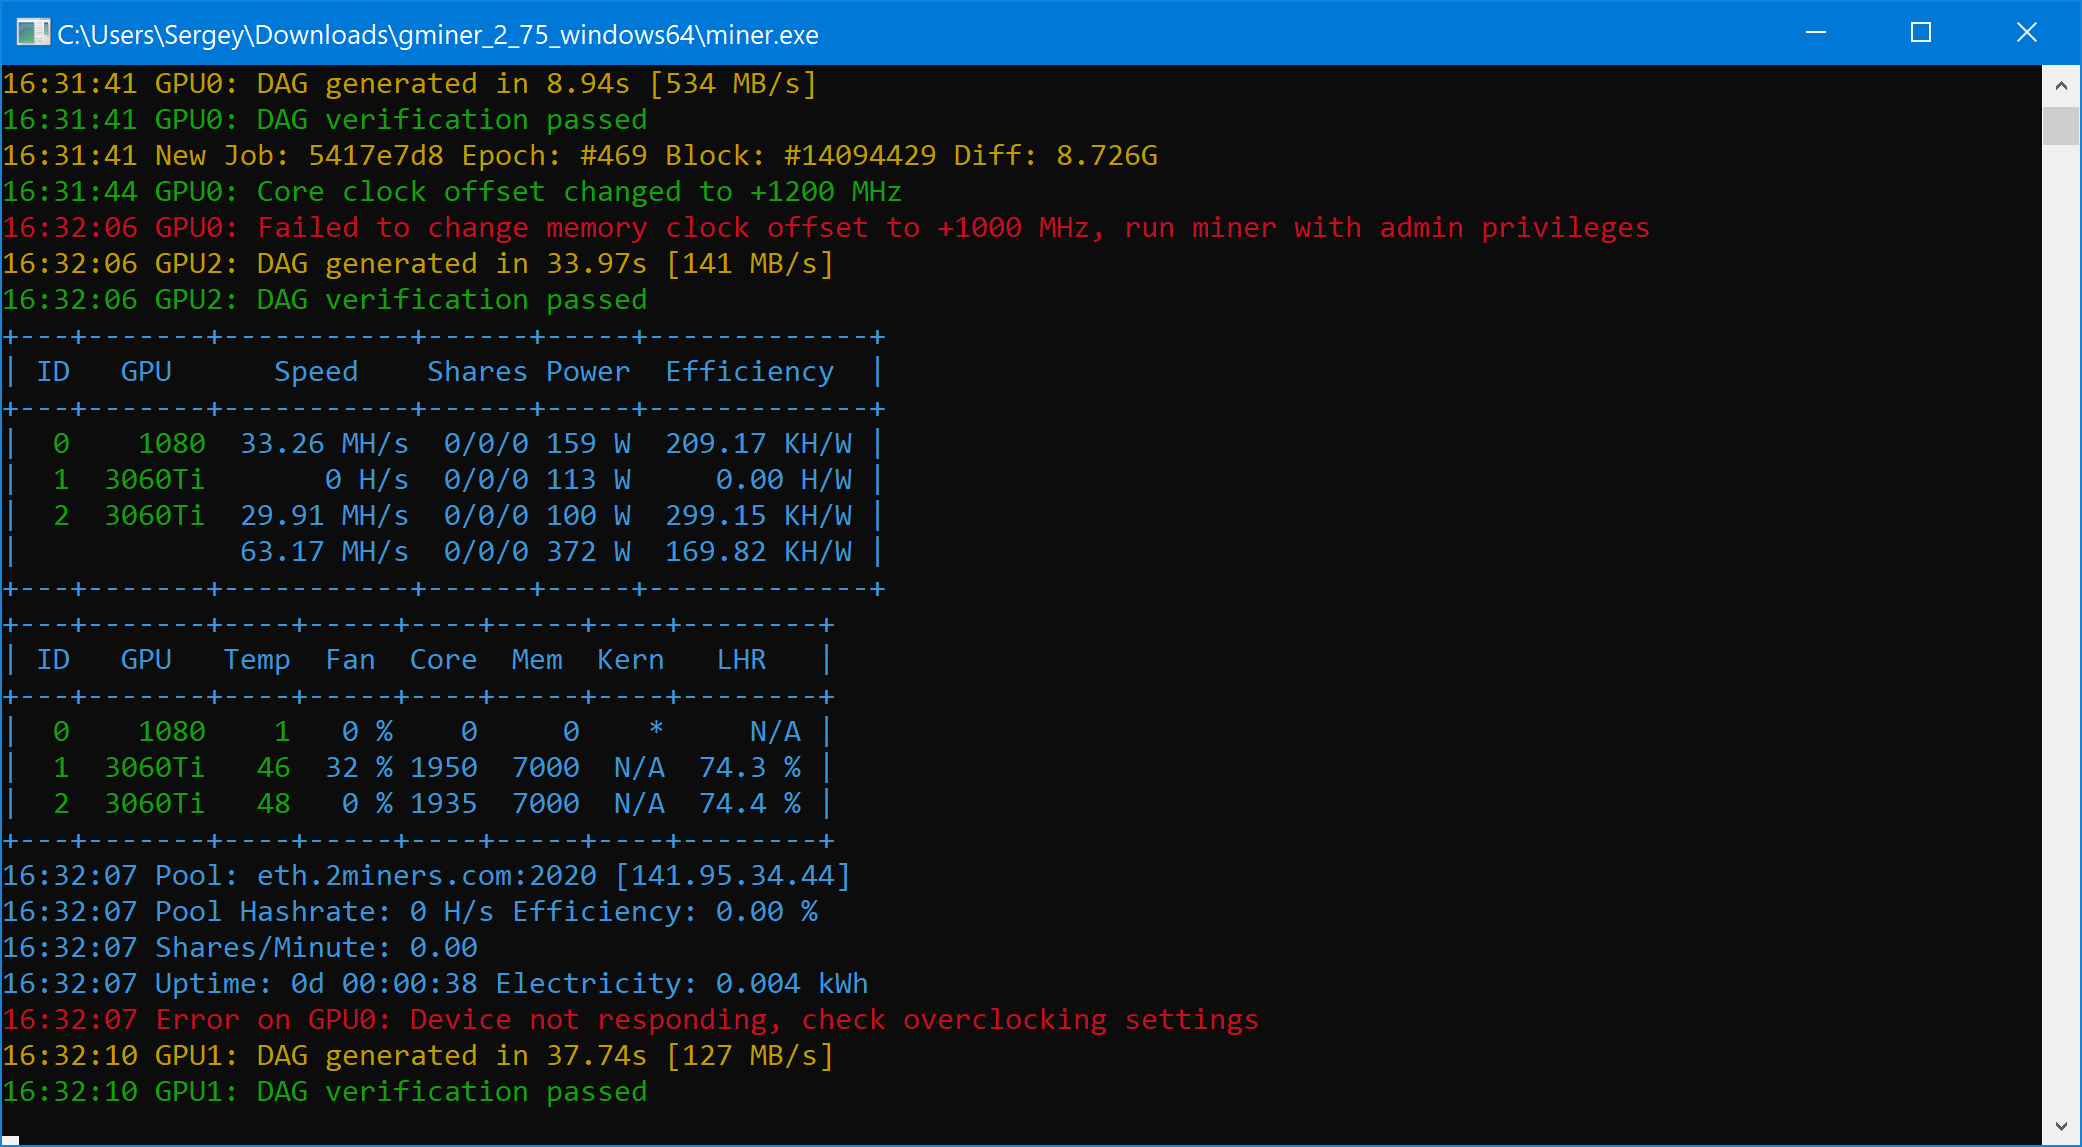This screenshot has height=1147, width=2082.
Task: Minimize the miner.exe console window
Action: [x=1816, y=33]
